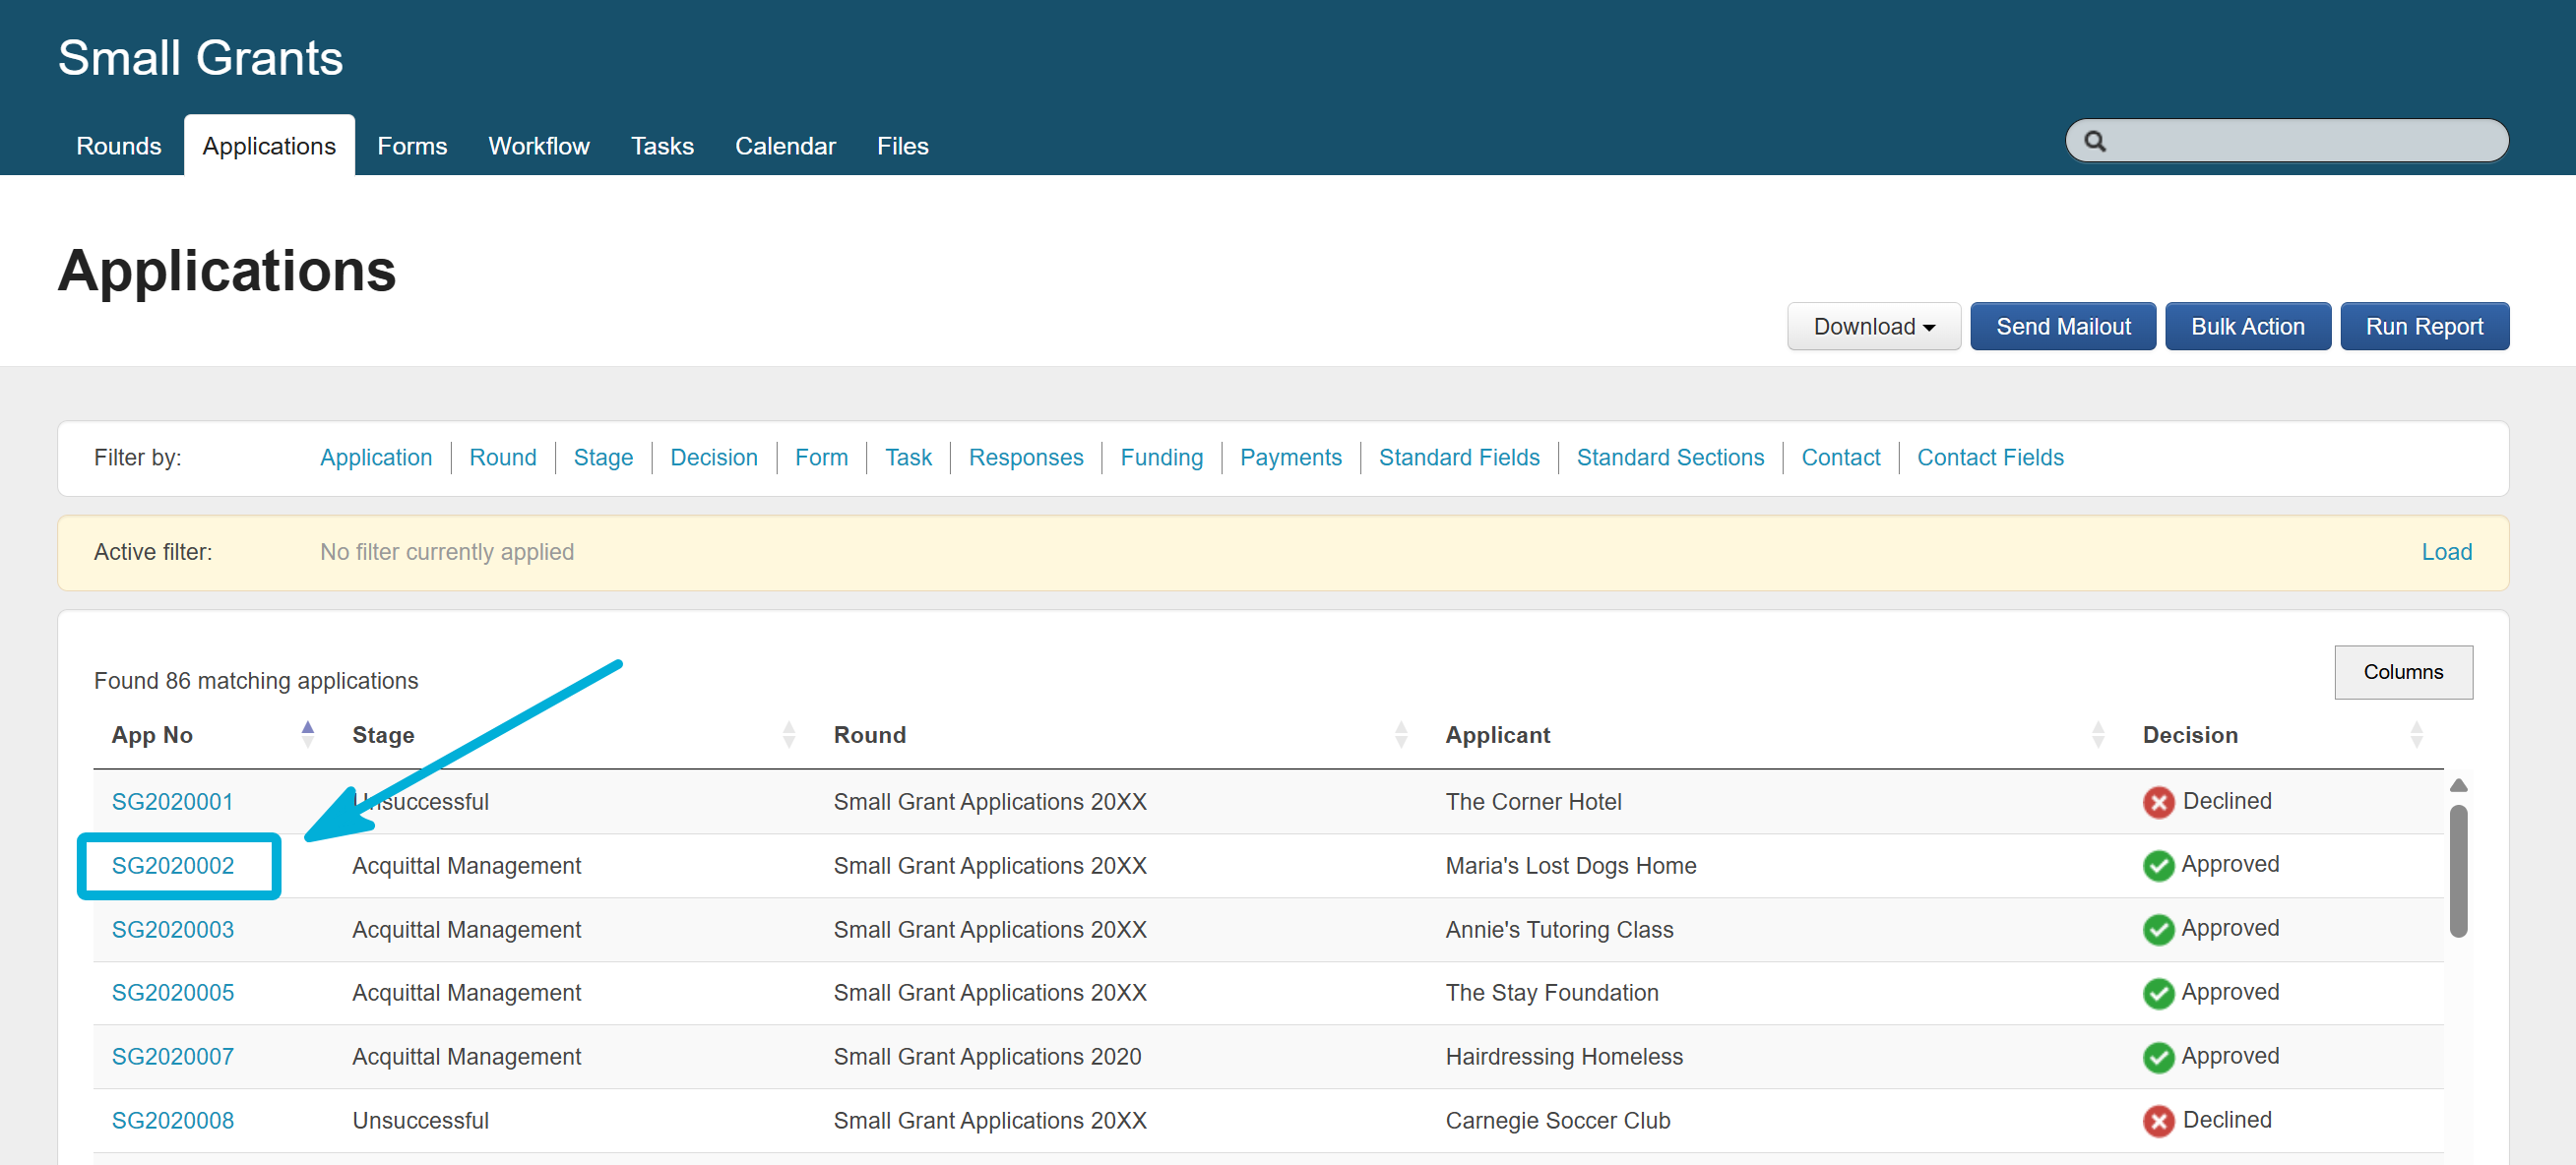Open application SG2020005
Screen dimensions: 2576x1165
pyautogui.click(x=173, y=993)
